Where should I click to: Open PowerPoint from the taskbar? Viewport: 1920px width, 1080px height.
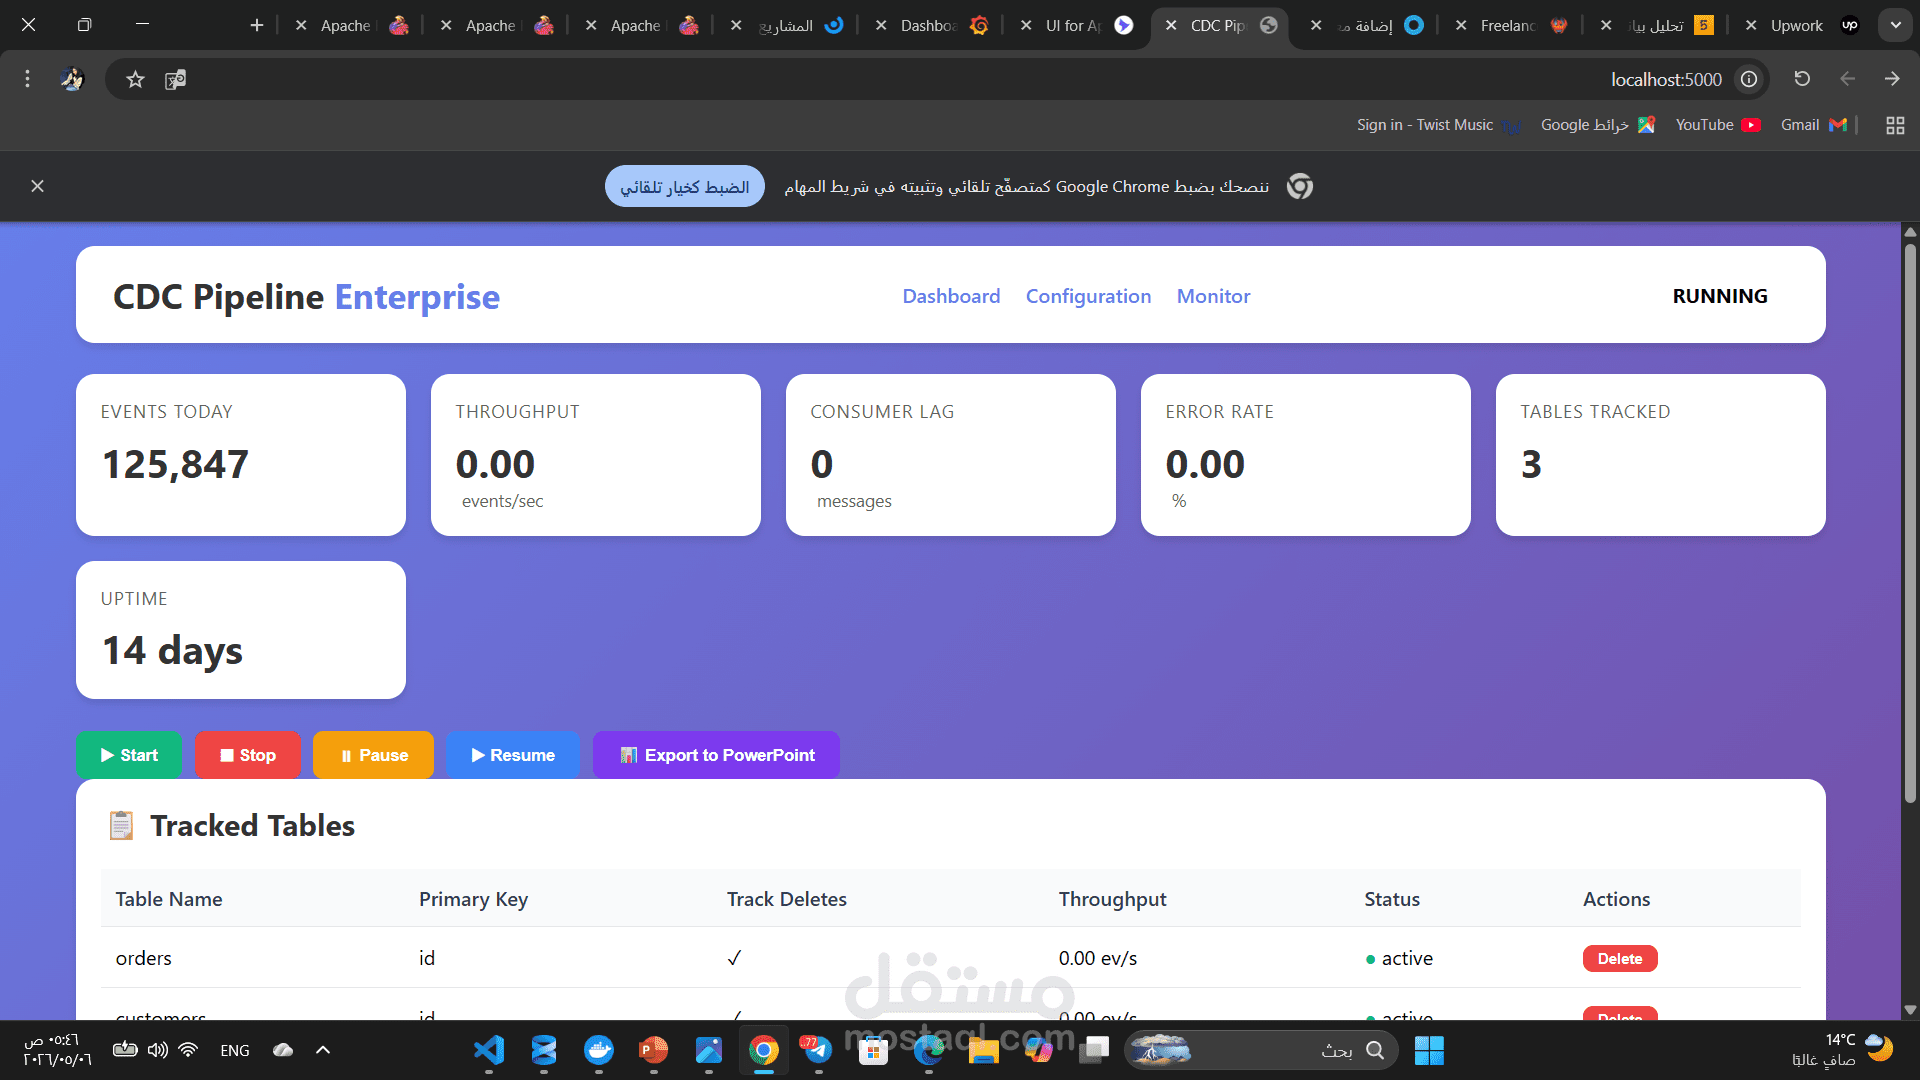[x=654, y=1050]
